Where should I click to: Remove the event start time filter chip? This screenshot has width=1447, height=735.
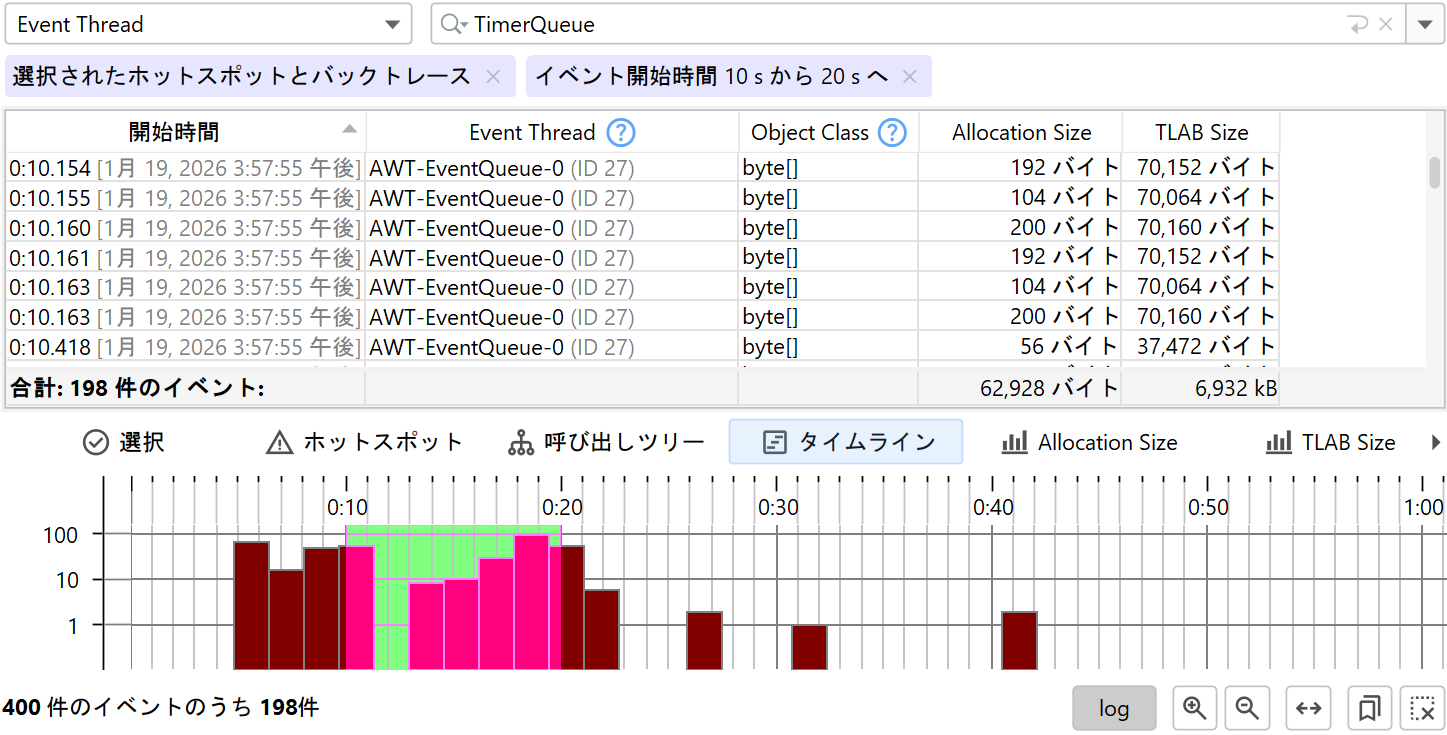[x=909, y=76]
